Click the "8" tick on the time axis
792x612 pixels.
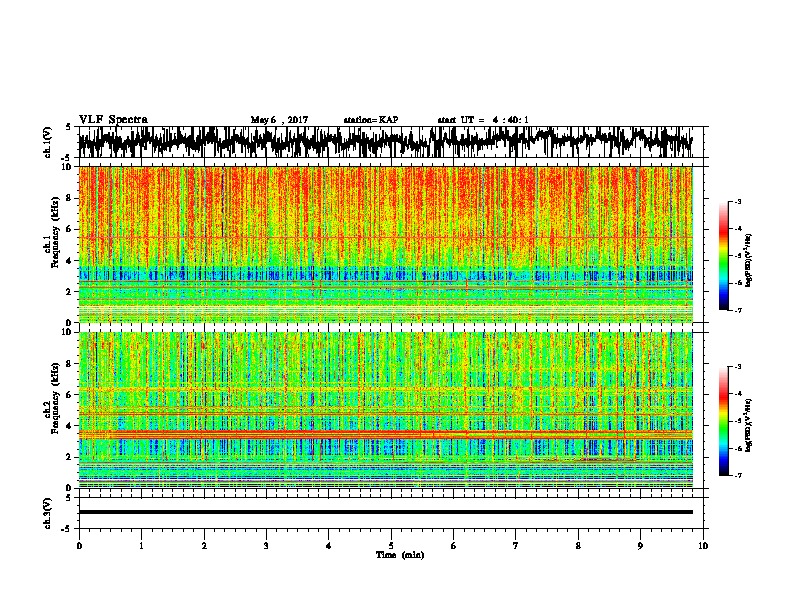point(578,546)
